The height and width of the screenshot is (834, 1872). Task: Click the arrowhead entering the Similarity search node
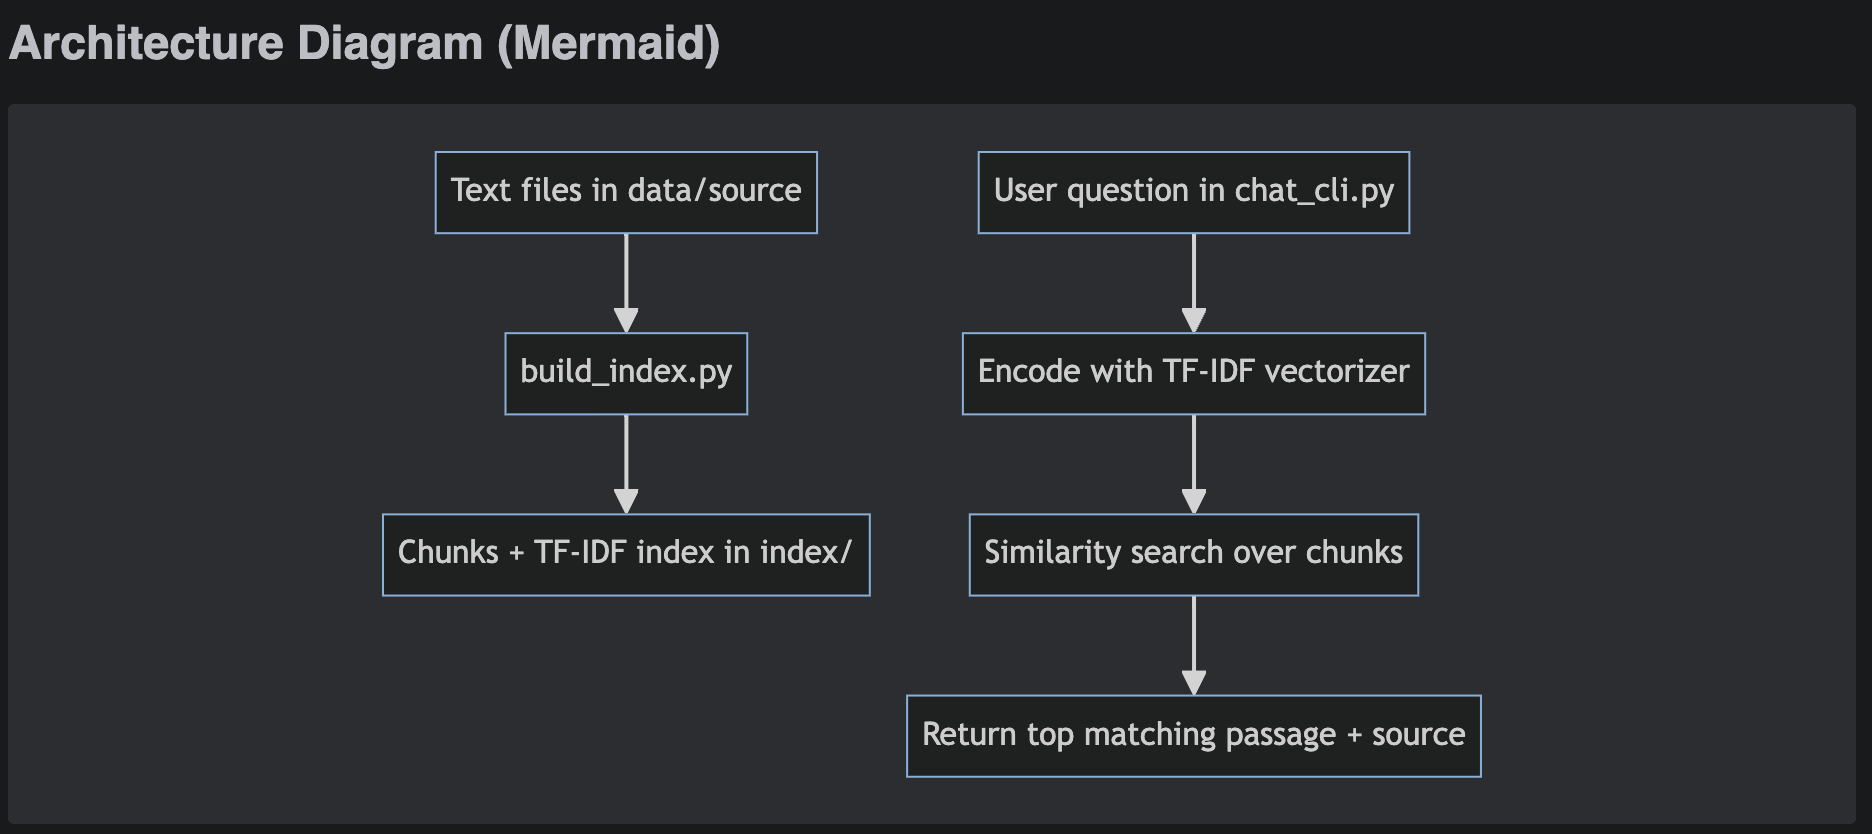[1194, 501]
